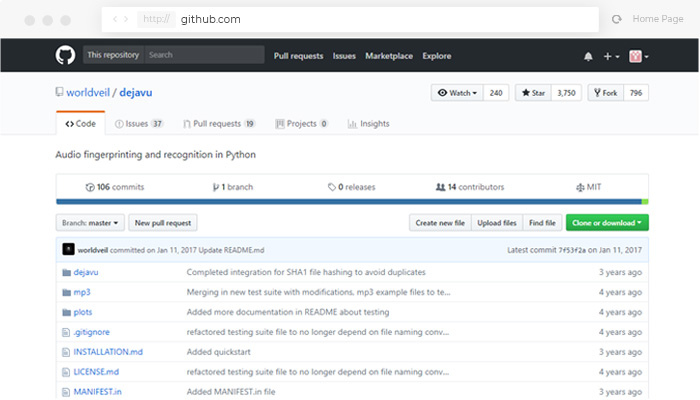700x400 pixels.
Task: Open the notifications bell
Action: [x=588, y=56]
